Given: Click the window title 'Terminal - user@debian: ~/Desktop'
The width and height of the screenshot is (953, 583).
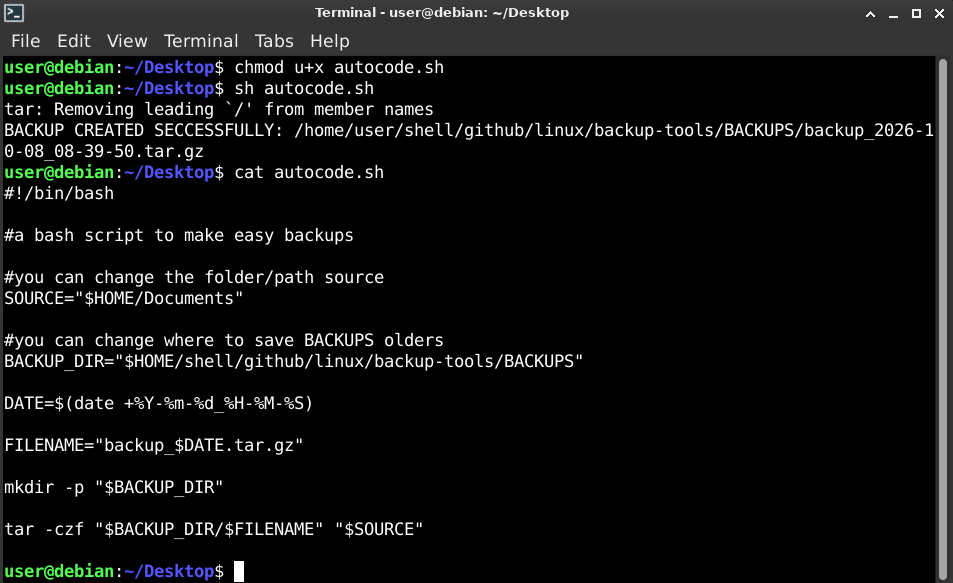Looking at the screenshot, I should pos(442,13).
